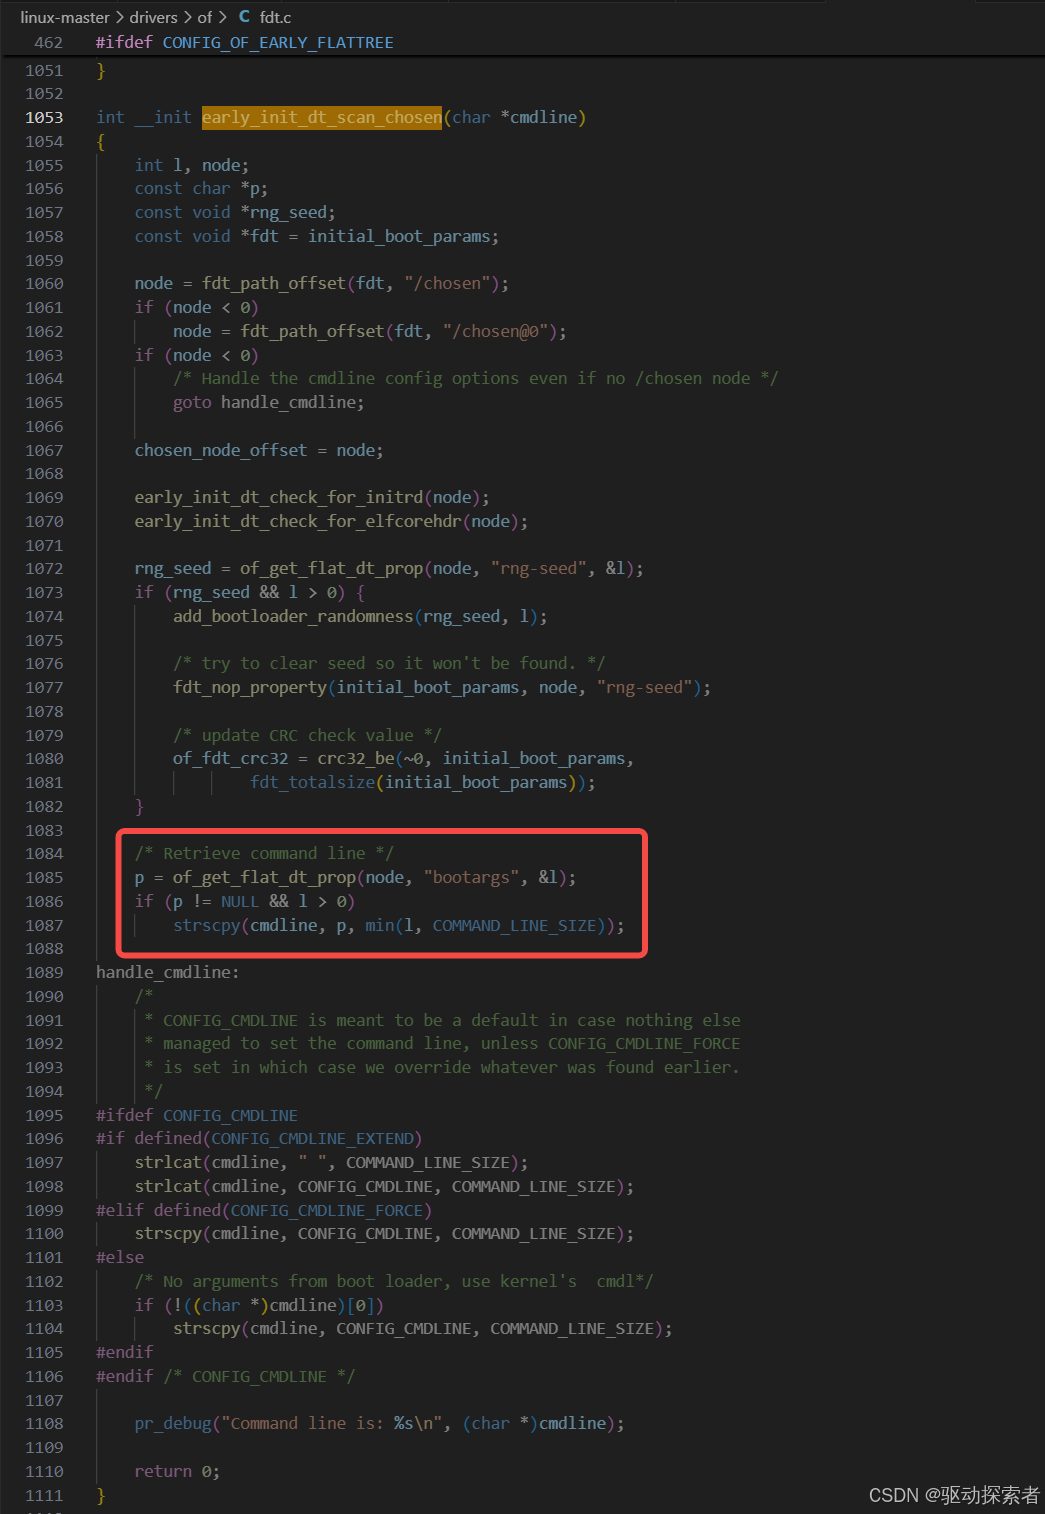Click line number 1085 in the gutter

tap(44, 878)
